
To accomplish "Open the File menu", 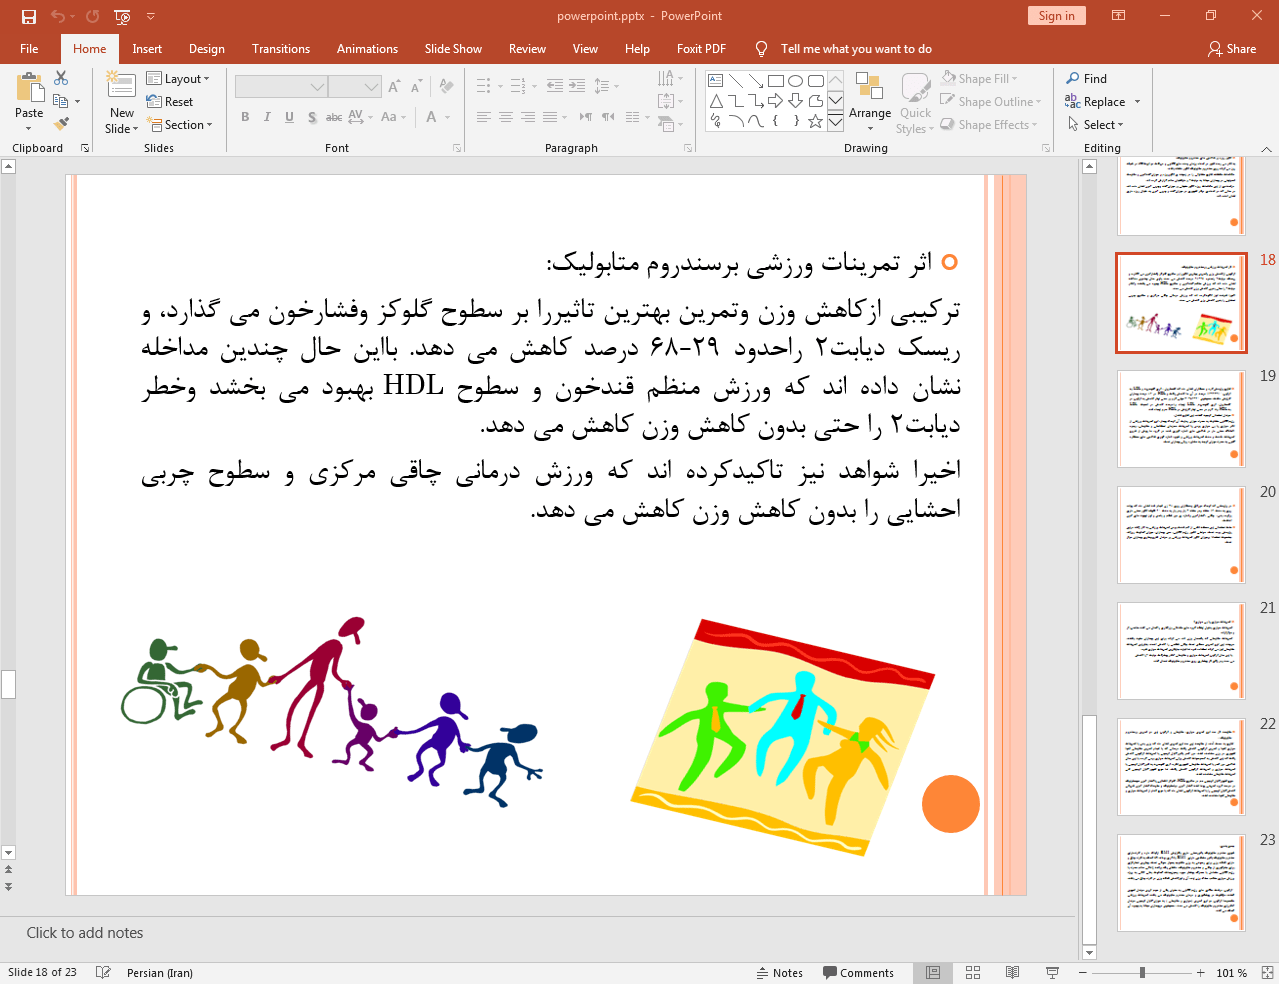I will (29, 49).
